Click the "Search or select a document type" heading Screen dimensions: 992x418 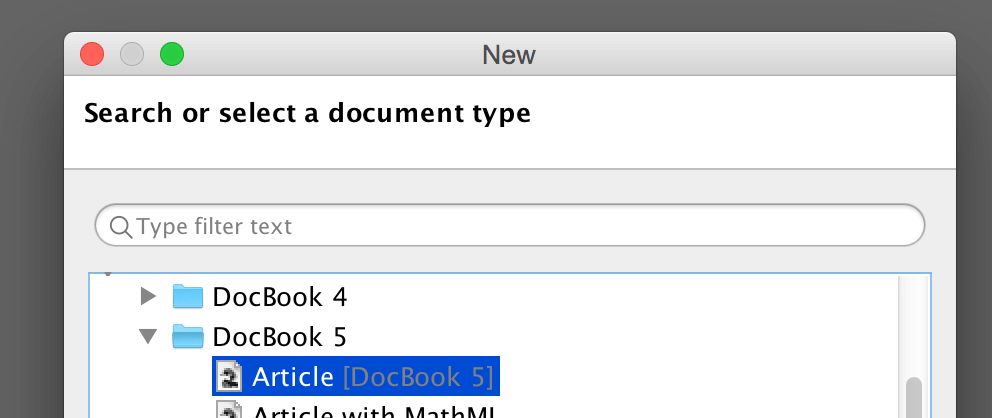coord(307,113)
